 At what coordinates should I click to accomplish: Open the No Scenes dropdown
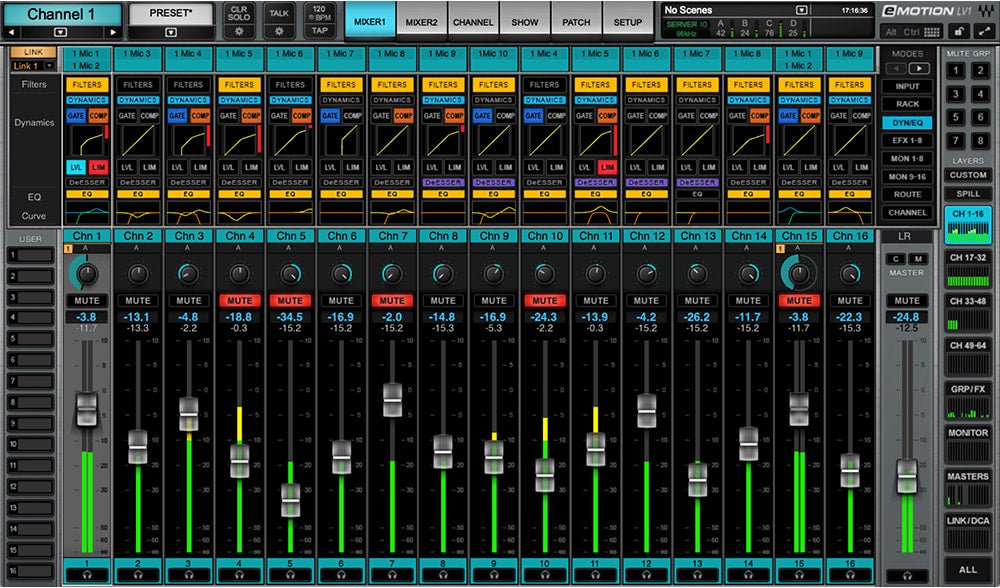802,10
